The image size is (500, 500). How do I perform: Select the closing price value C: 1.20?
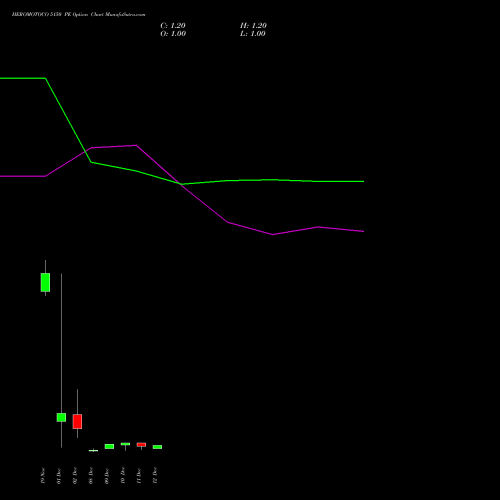(173, 26)
